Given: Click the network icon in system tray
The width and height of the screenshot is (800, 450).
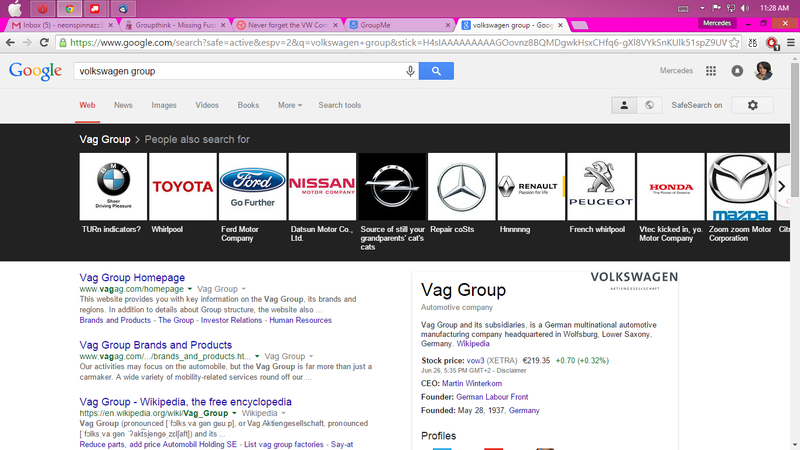Looking at the screenshot, I should tap(731, 8).
